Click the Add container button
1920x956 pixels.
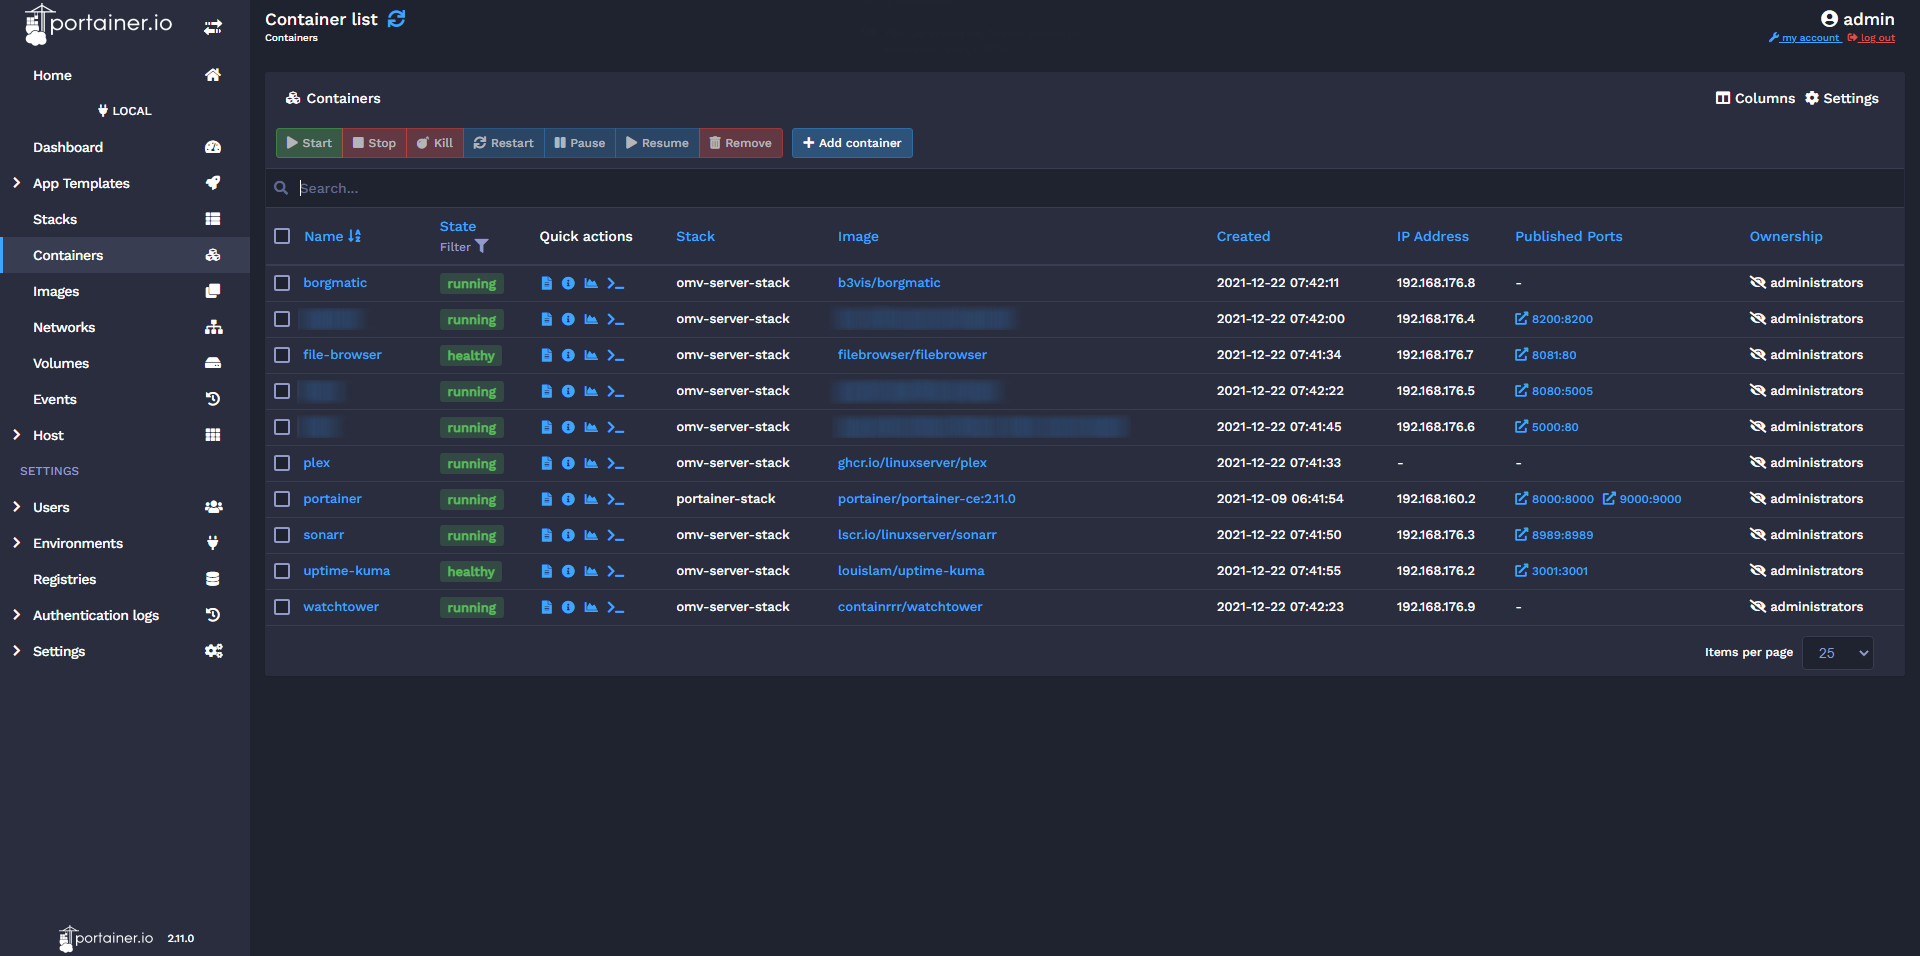pos(852,143)
